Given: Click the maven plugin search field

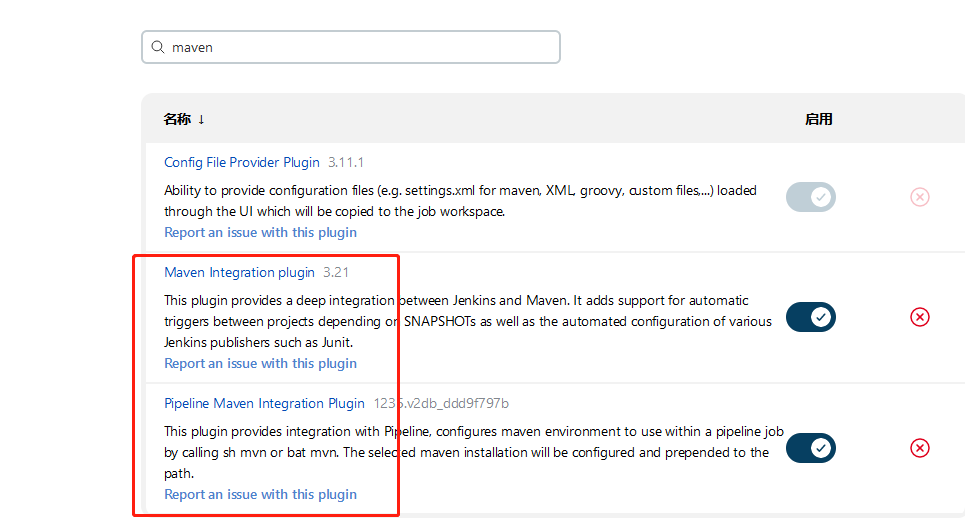Looking at the screenshot, I should click(x=351, y=47).
